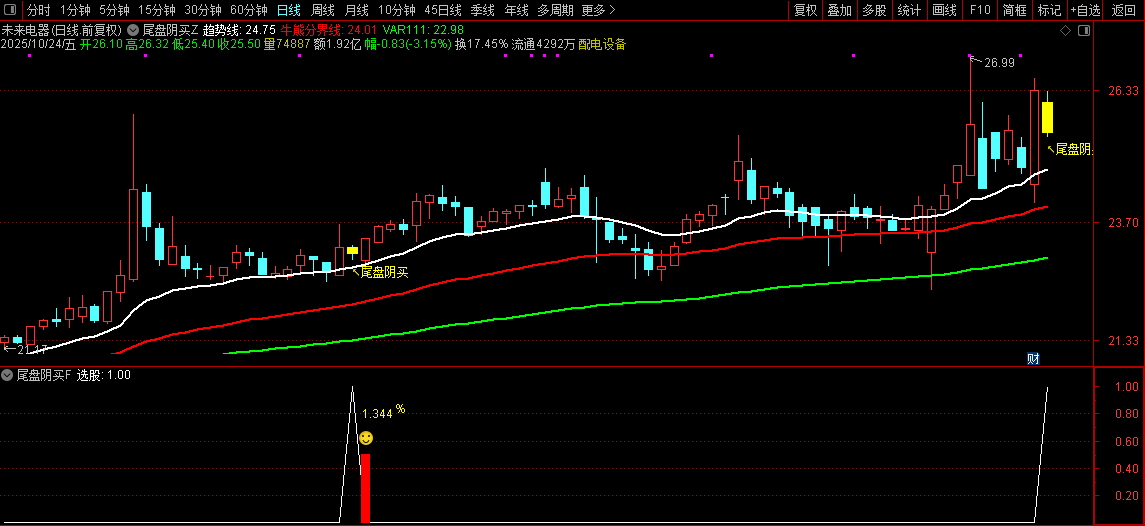This screenshot has height=526, width=1145.
Task: Toggle 简框 simplified frame view
Action: pyautogui.click(x=1015, y=10)
